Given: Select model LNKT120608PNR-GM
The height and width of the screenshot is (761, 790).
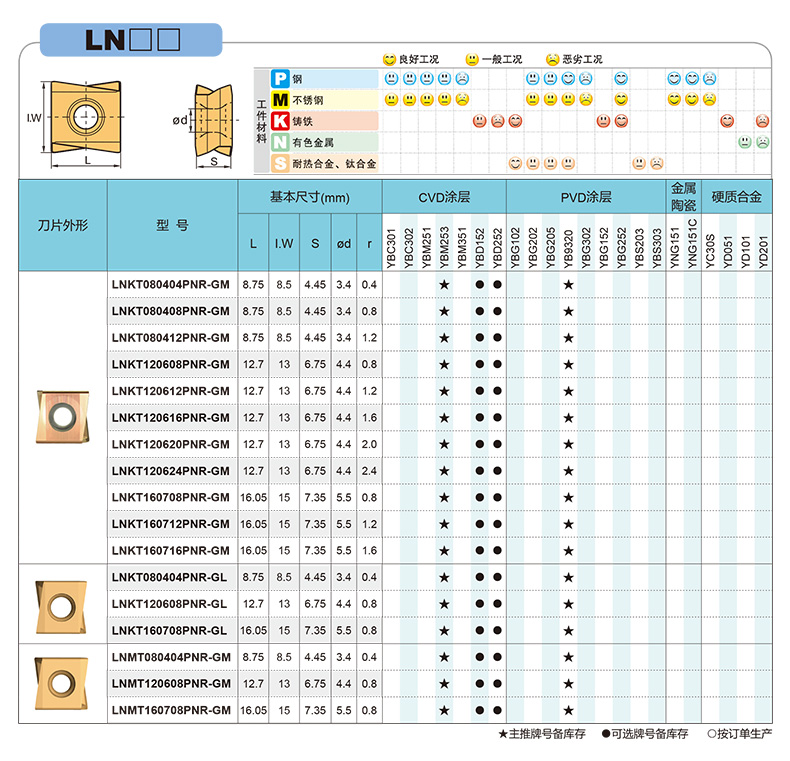Looking at the screenshot, I should [x=171, y=364].
